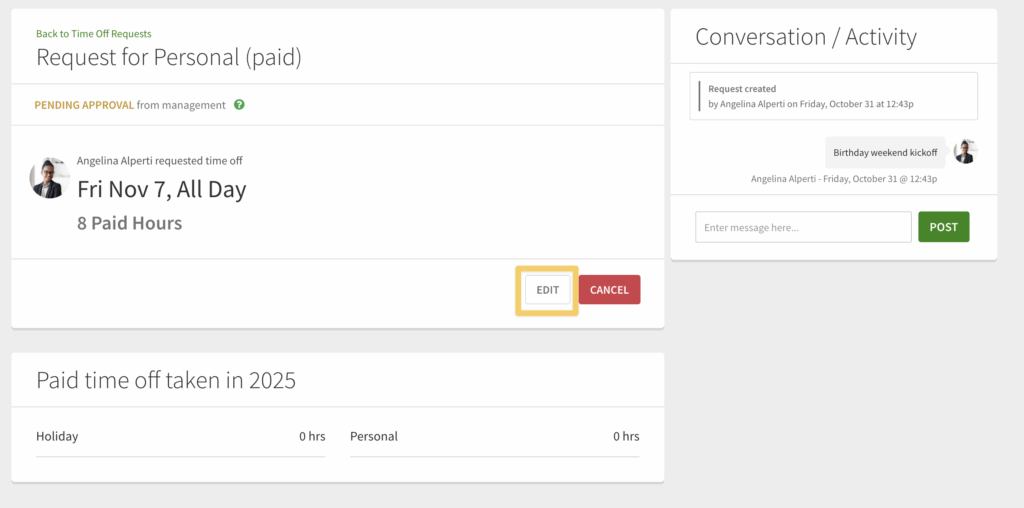Click the message timestamp under the chat bubble
Image resolution: width=1024 pixels, height=508 pixels.
point(844,179)
